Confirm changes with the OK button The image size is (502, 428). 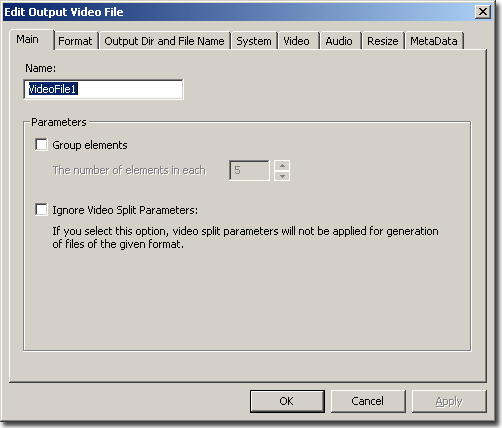[x=287, y=401]
